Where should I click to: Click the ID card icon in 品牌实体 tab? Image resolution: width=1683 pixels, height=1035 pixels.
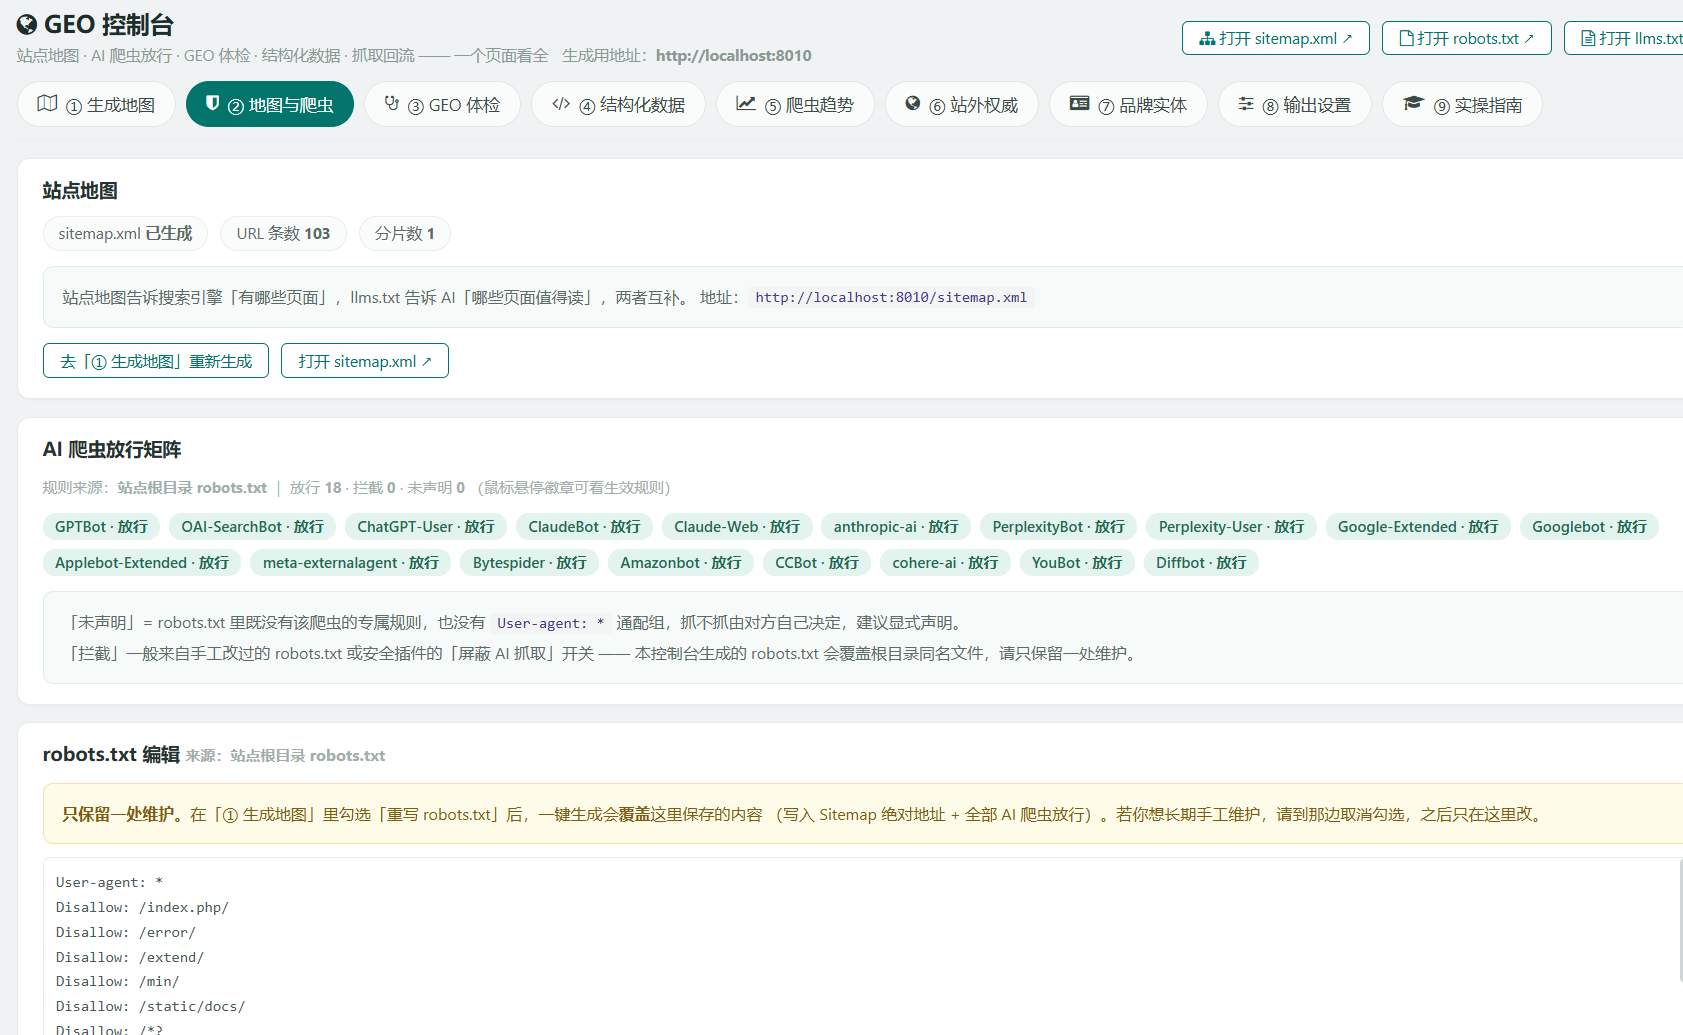pyautogui.click(x=1079, y=103)
